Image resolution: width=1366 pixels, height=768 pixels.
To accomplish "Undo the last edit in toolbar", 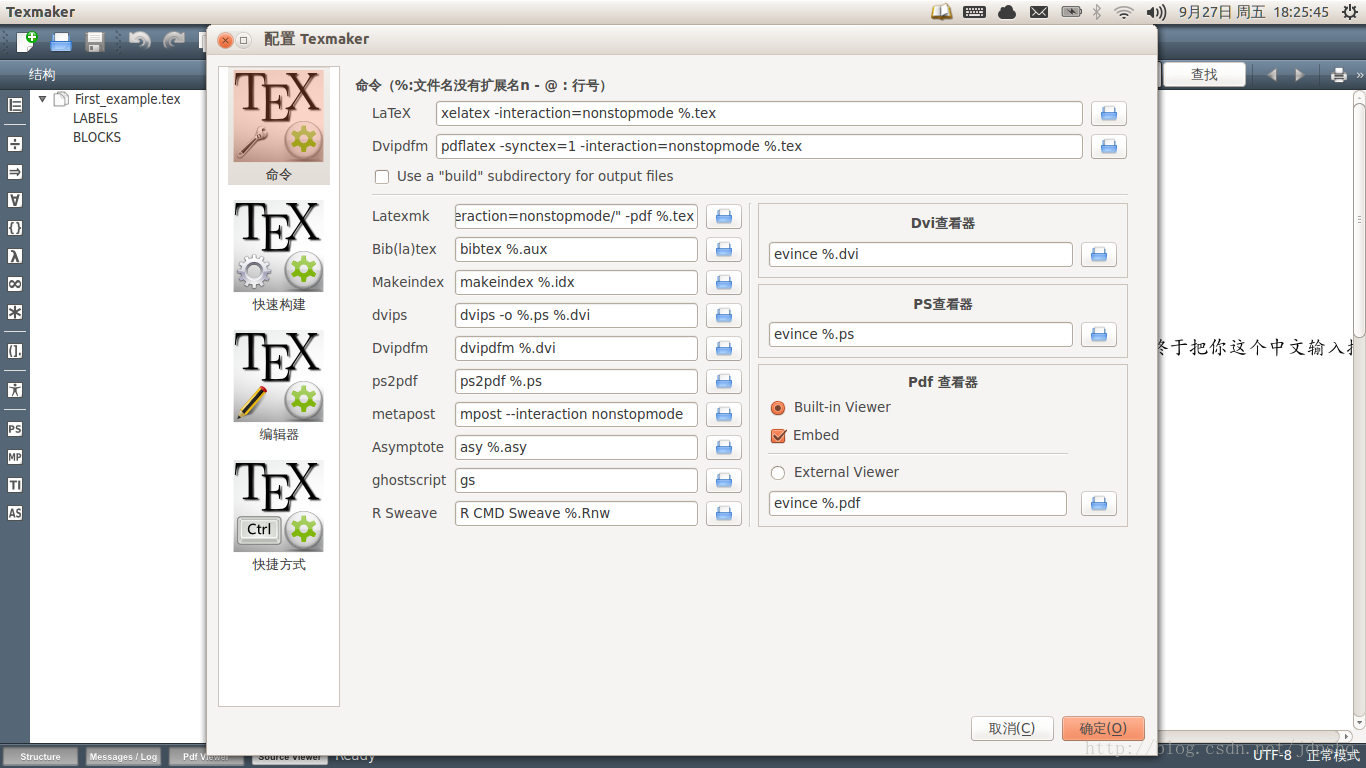I will [139, 41].
